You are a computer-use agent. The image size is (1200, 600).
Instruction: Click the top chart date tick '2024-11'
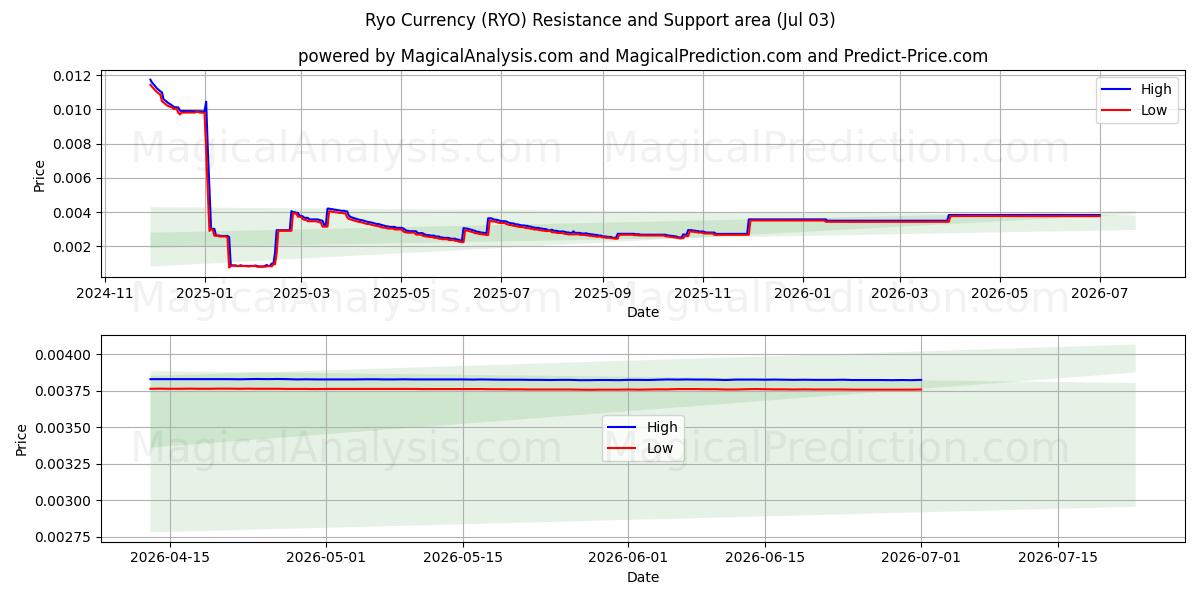105,294
